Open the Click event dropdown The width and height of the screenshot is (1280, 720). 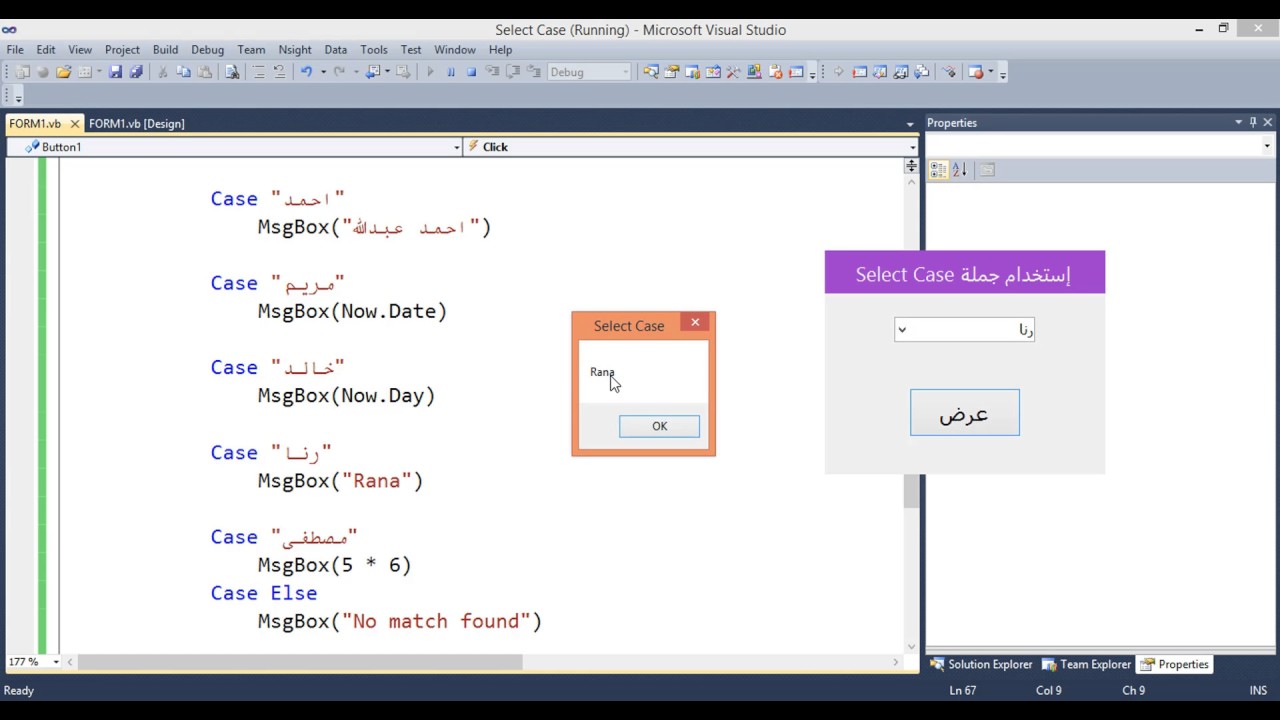912,147
